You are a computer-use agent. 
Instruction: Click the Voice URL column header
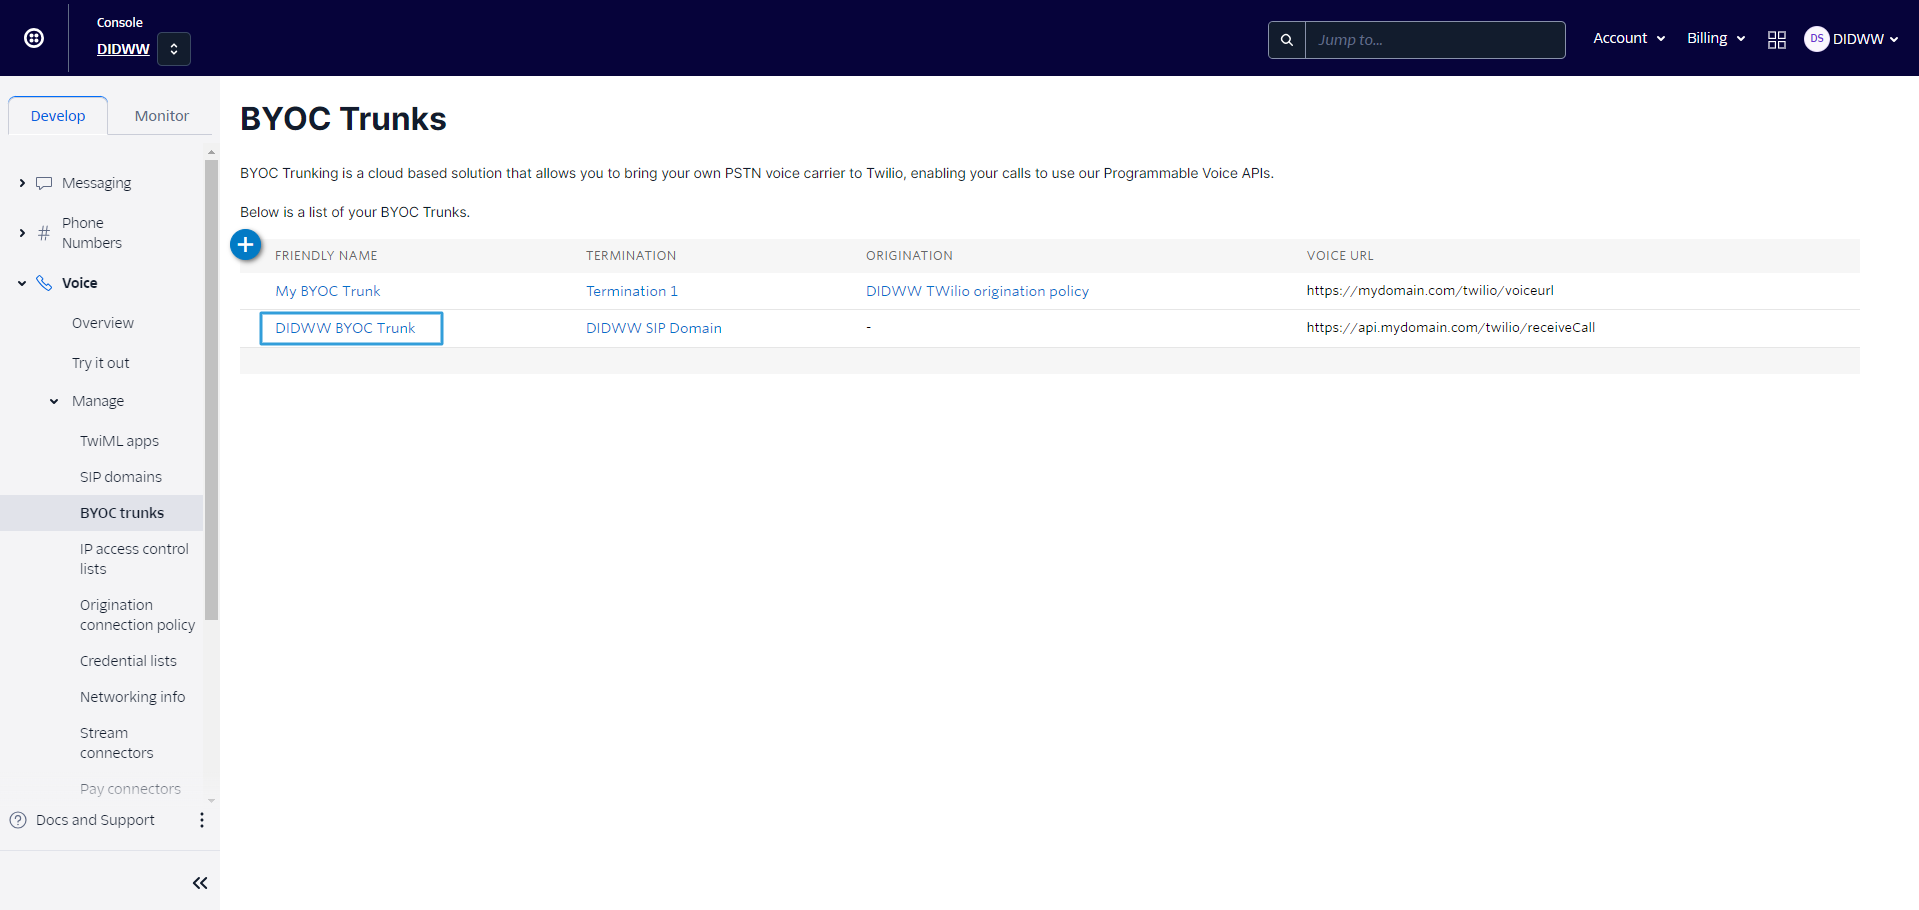tap(1340, 256)
